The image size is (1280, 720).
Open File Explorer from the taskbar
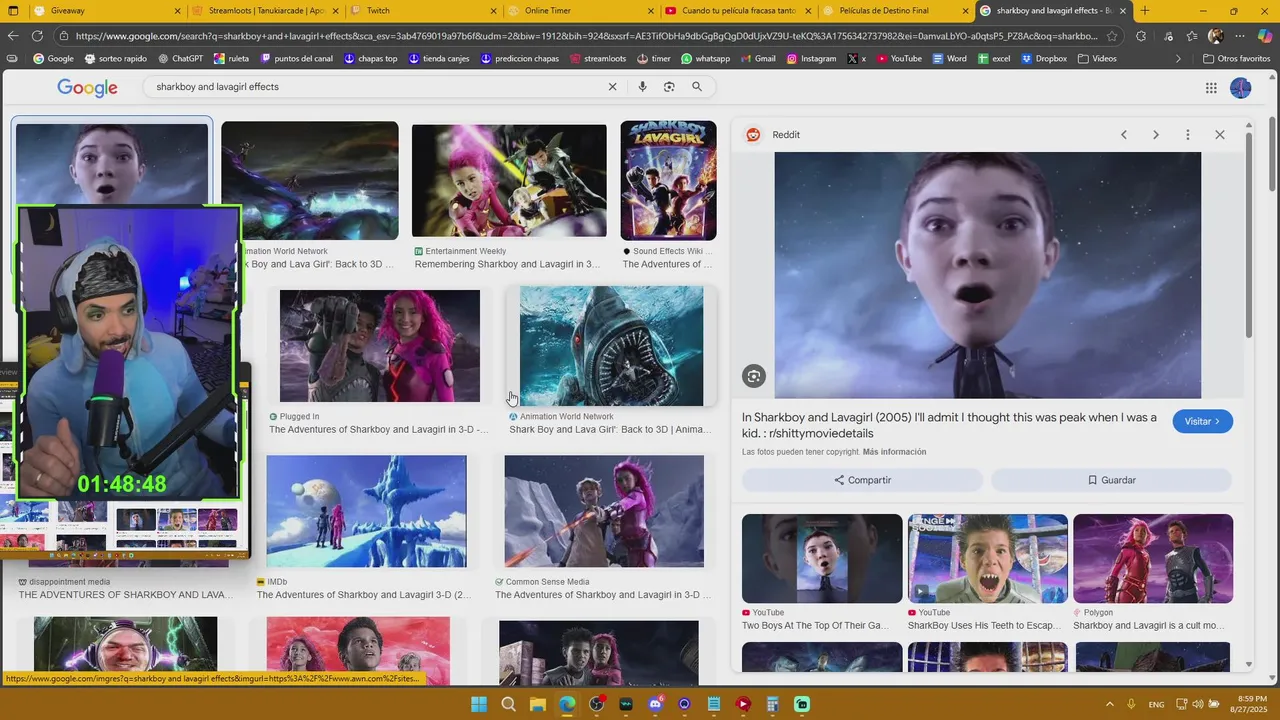pos(538,704)
